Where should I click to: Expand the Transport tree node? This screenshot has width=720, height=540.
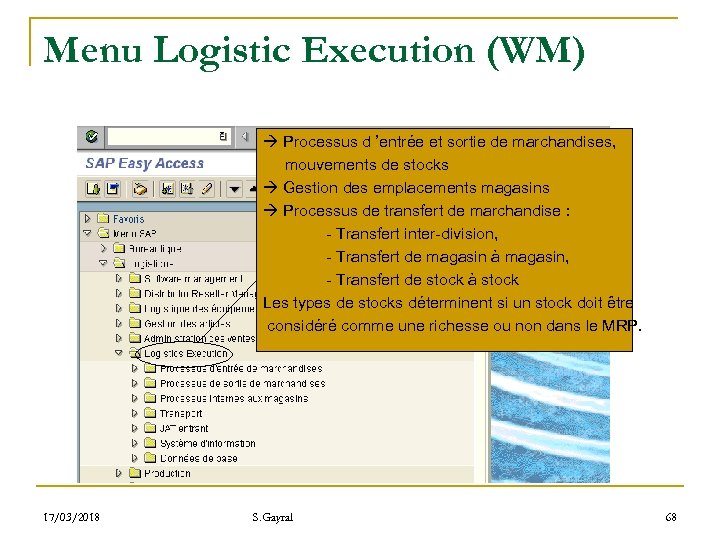coord(134,413)
